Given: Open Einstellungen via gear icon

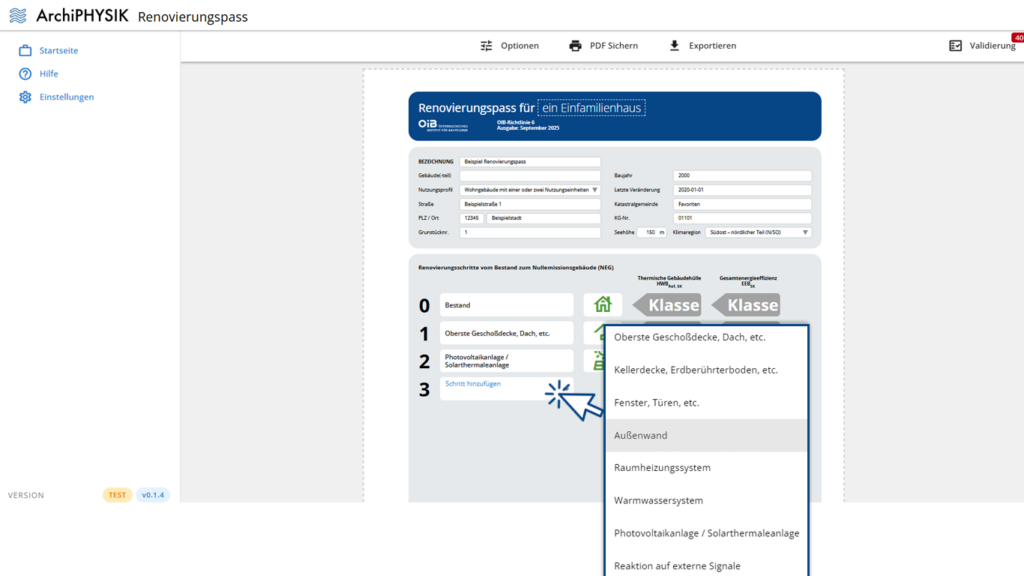Looking at the screenshot, I should coord(25,97).
